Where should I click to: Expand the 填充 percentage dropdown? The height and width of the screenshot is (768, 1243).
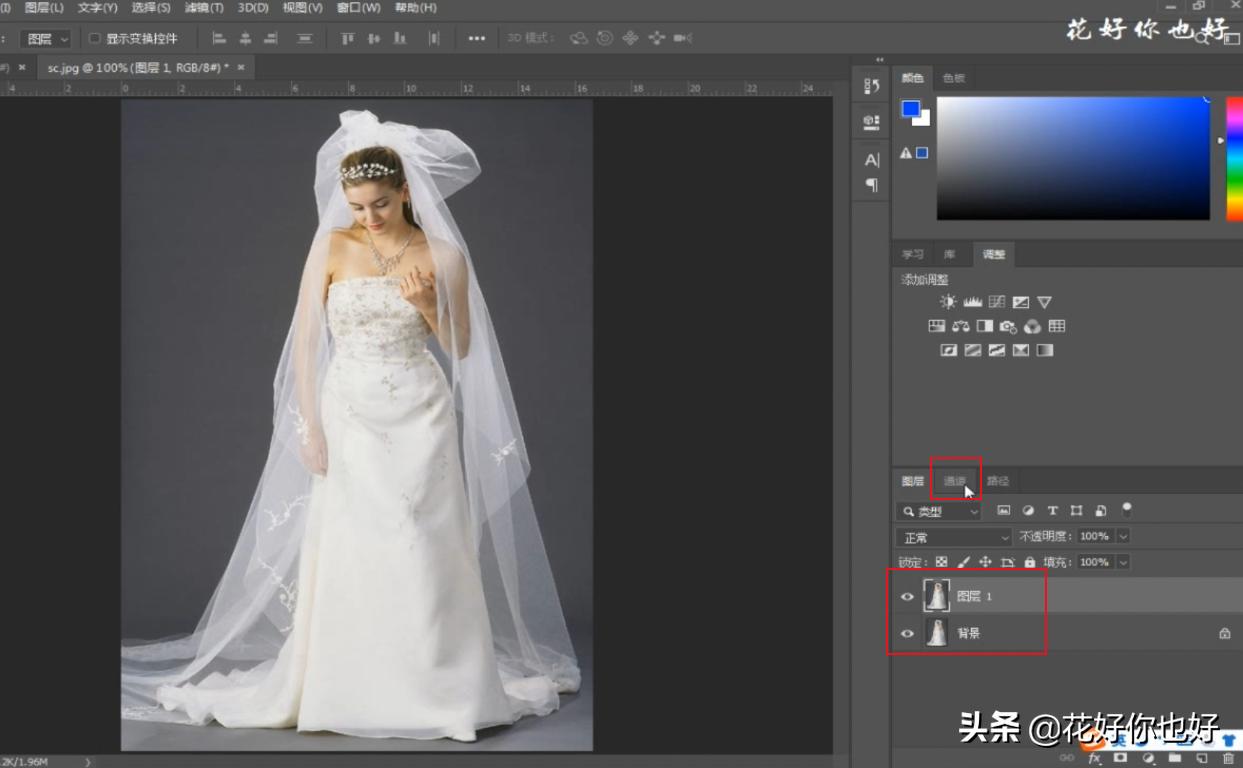1122,562
